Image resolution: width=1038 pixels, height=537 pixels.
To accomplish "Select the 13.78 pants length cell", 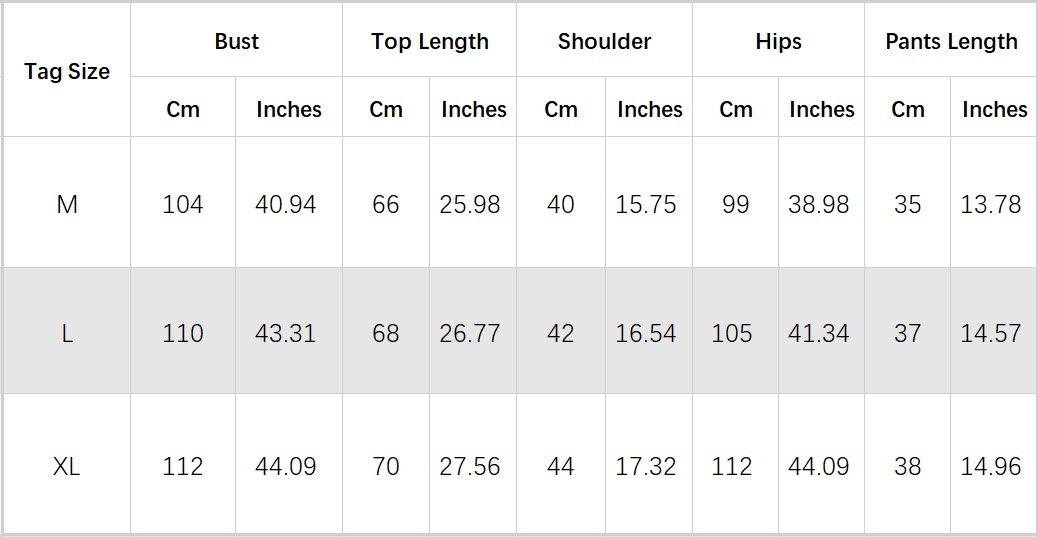I will (x=991, y=205).
